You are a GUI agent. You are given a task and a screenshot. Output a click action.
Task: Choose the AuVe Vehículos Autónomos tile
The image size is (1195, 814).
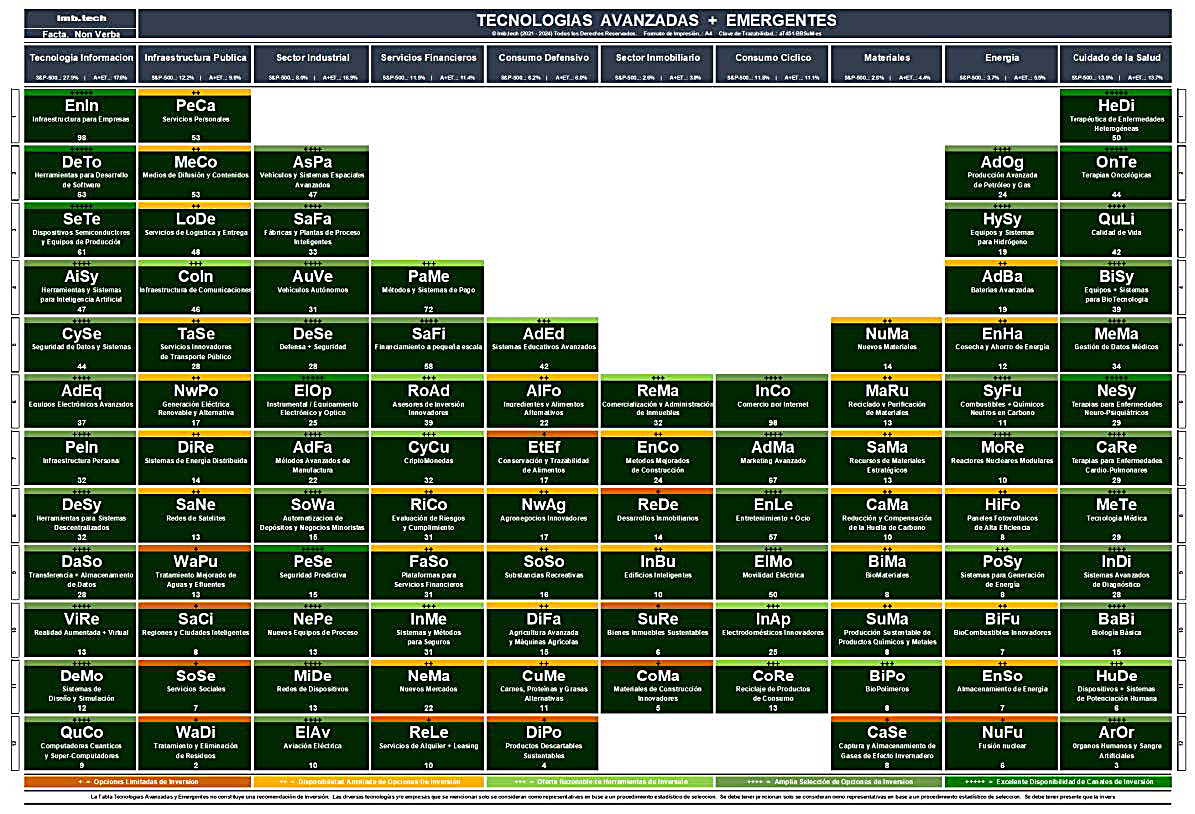[312, 287]
